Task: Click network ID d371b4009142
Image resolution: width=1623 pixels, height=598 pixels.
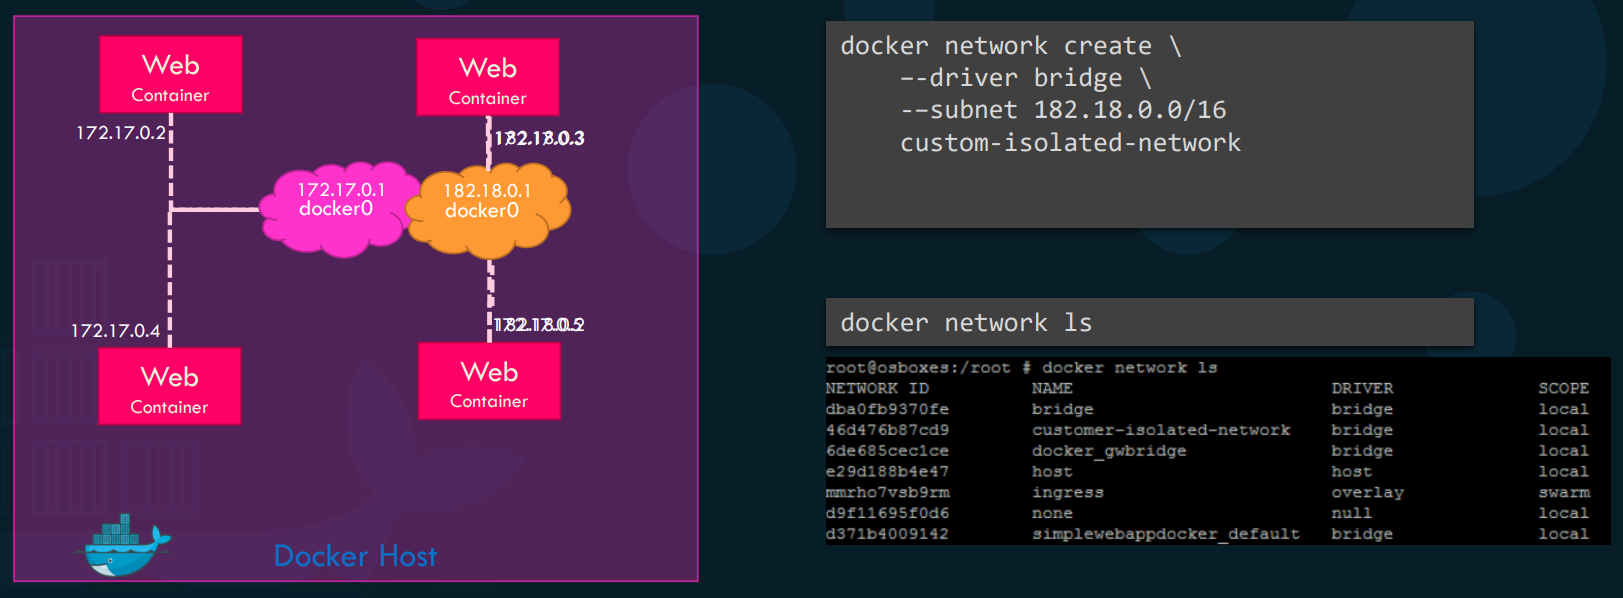Action: point(887,534)
